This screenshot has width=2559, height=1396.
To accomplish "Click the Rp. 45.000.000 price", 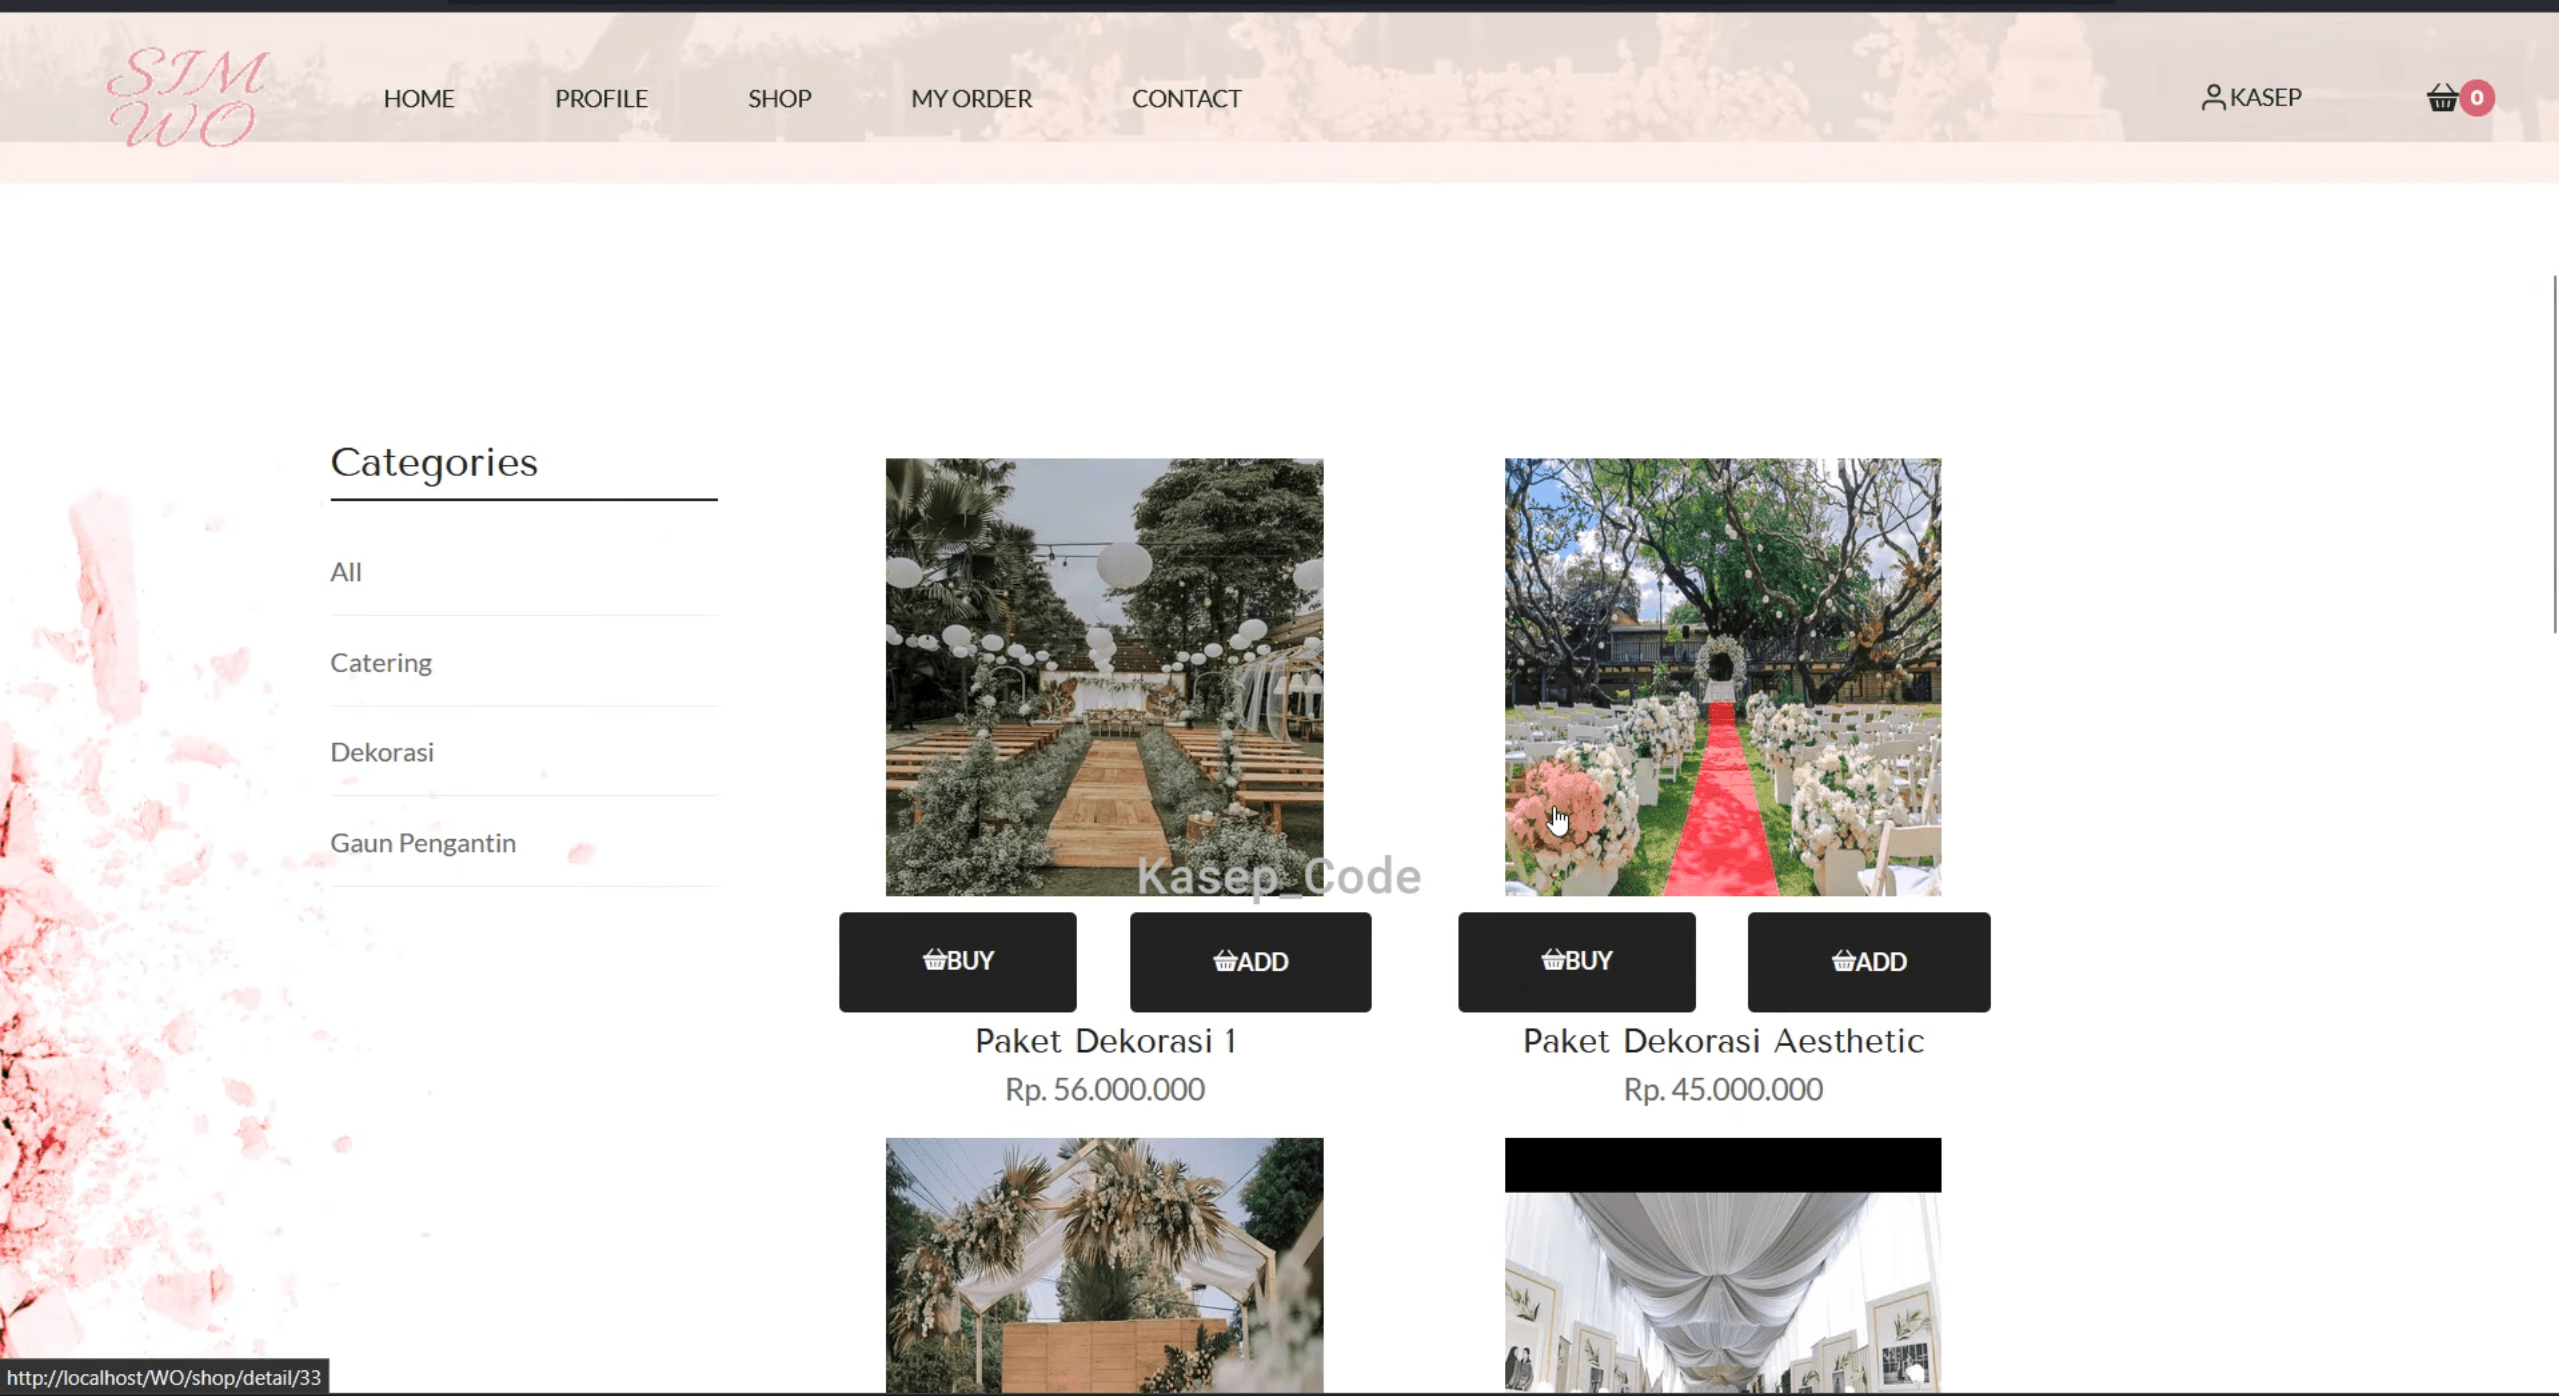I will coord(1722,1089).
